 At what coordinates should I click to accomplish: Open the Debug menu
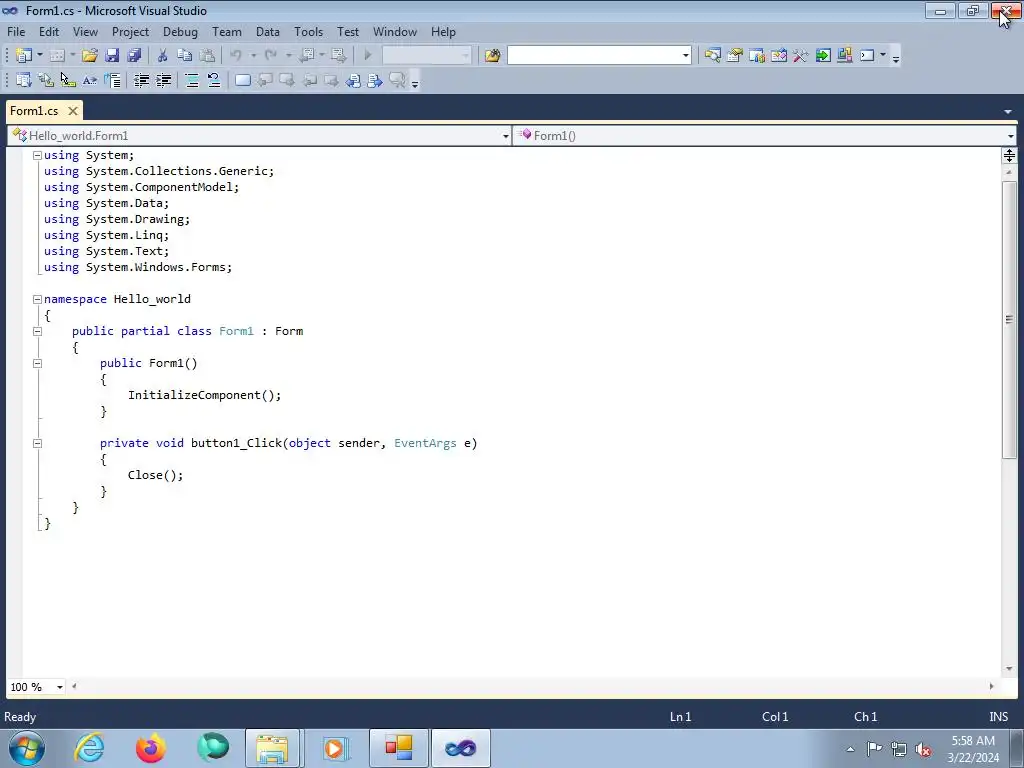click(180, 32)
